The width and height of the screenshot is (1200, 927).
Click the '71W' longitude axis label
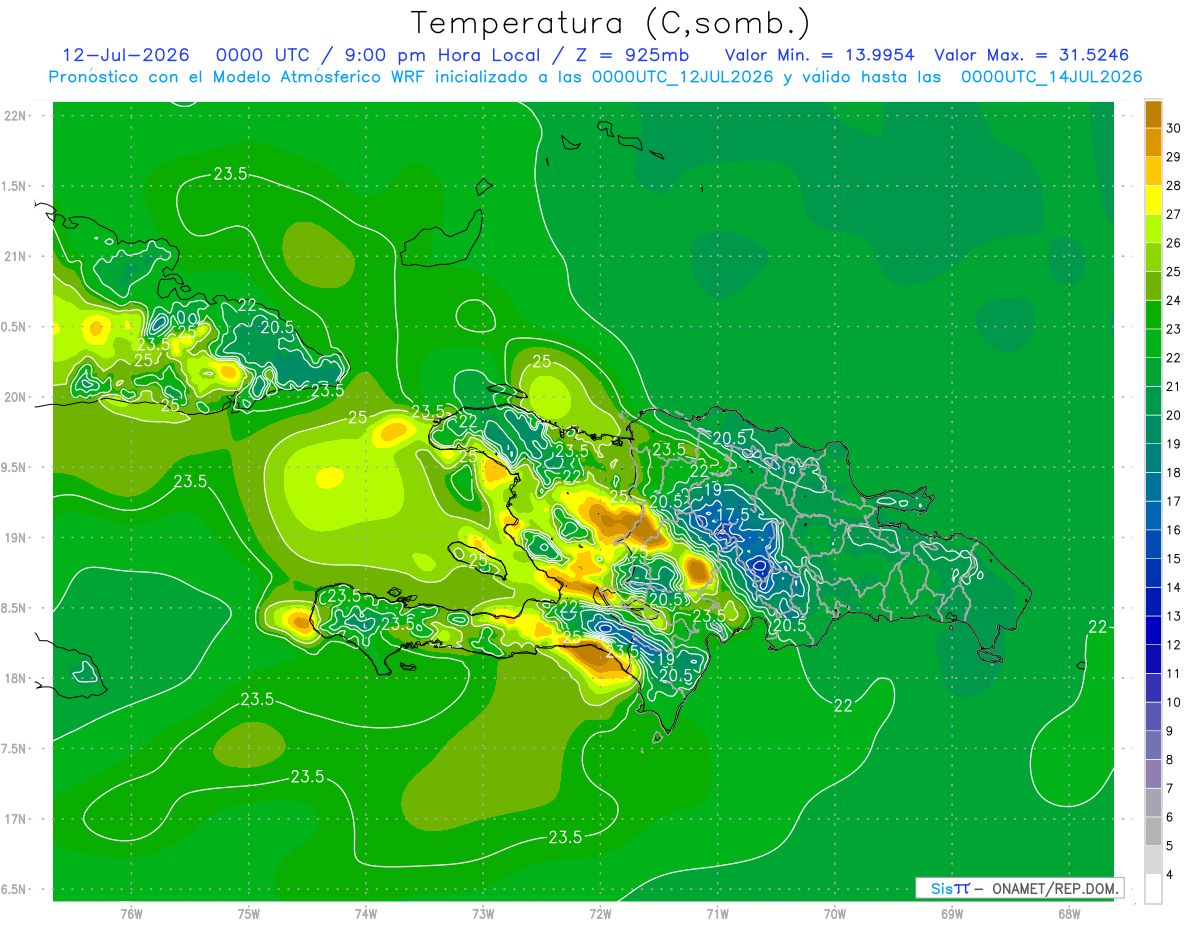pyautogui.click(x=717, y=914)
